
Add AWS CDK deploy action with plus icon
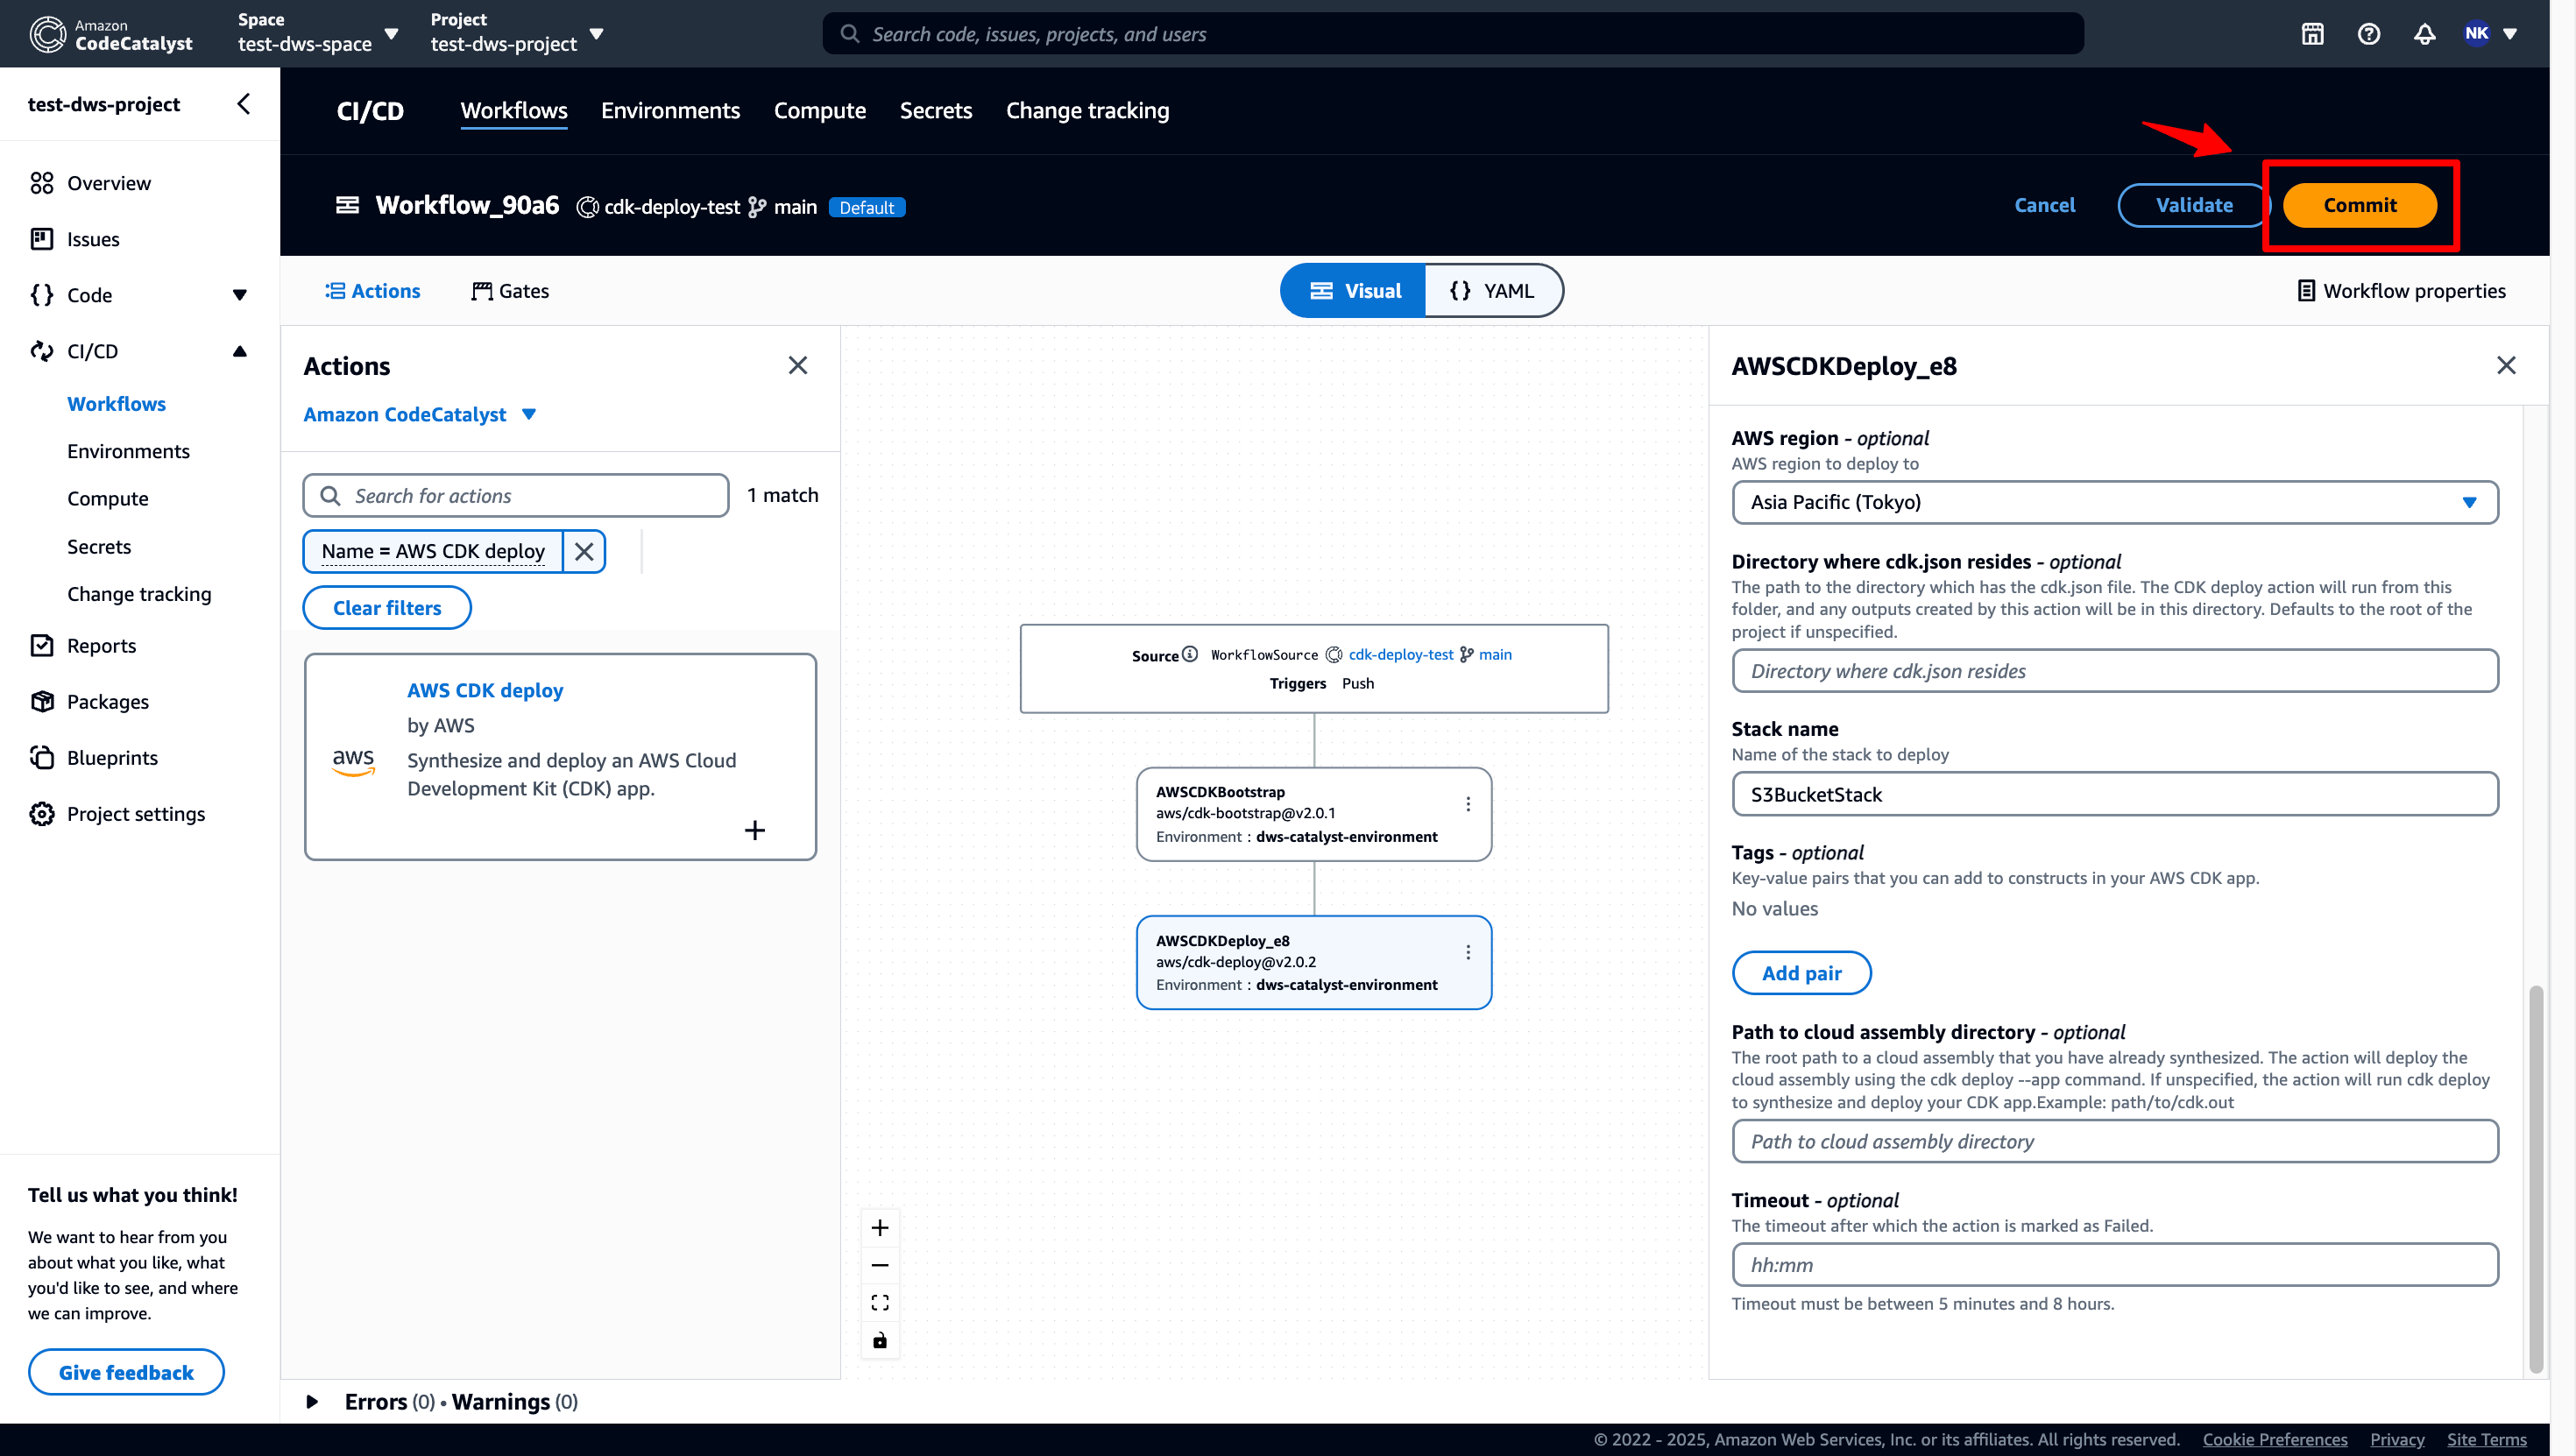point(755,830)
